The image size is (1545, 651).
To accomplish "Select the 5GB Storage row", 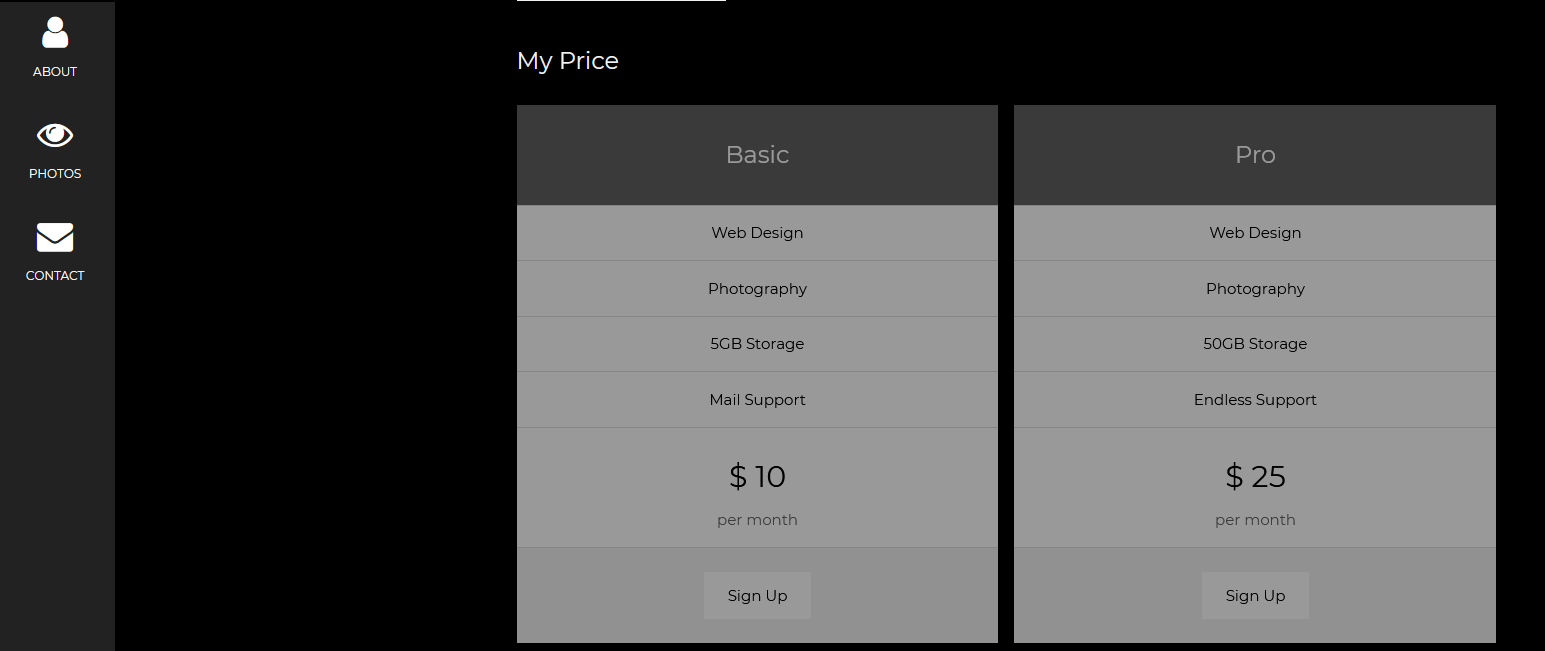I will (x=757, y=343).
